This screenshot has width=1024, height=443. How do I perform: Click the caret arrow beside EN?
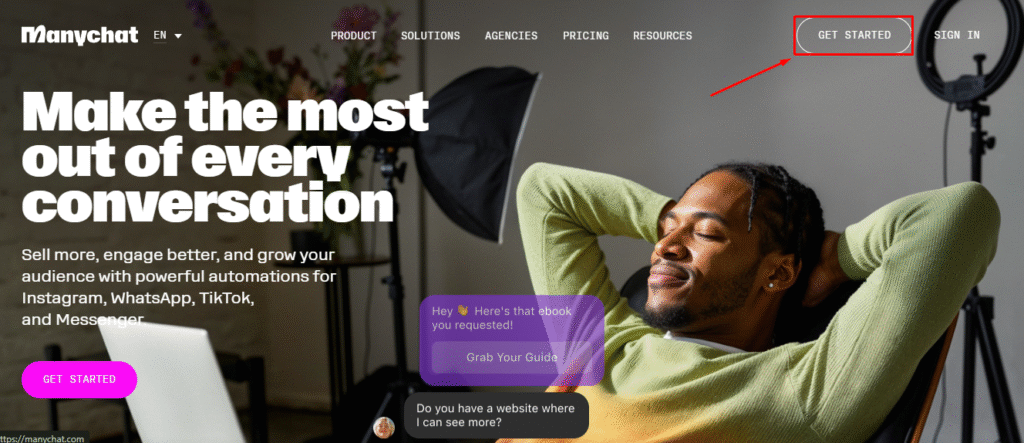(178, 36)
